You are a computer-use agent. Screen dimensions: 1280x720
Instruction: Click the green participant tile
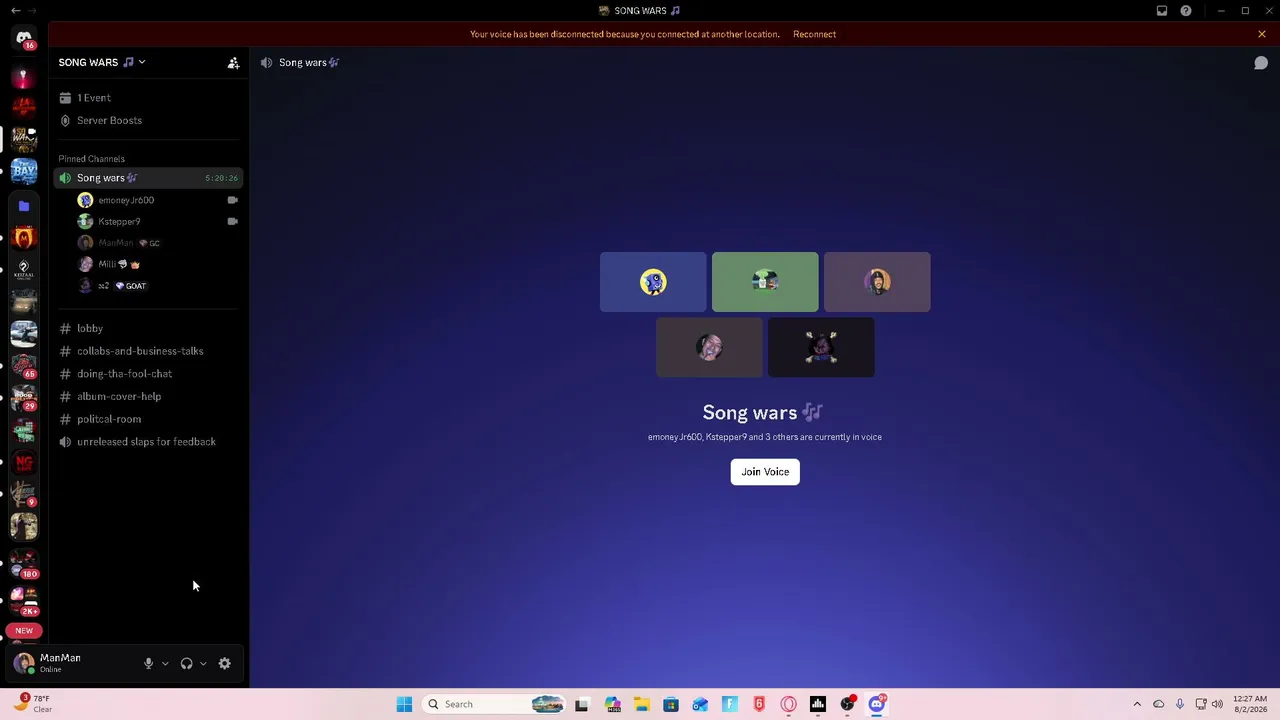coord(765,282)
